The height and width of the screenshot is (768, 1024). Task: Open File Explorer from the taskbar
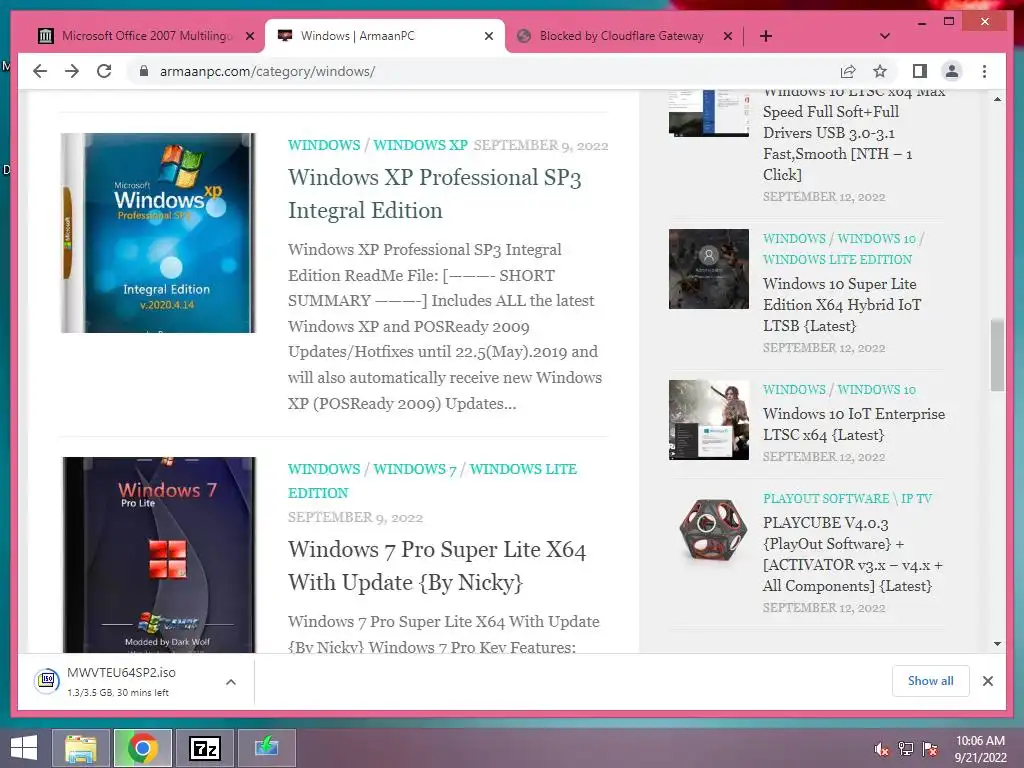pyautogui.click(x=80, y=748)
